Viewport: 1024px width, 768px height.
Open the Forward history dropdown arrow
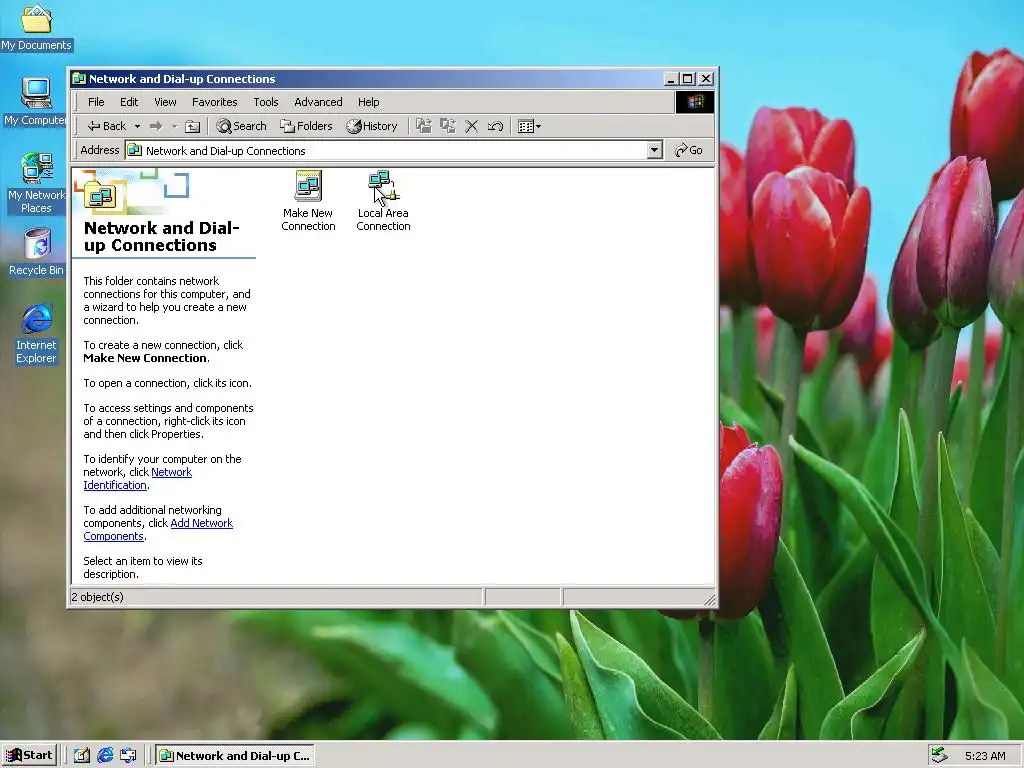pyautogui.click(x=174, y=126)
